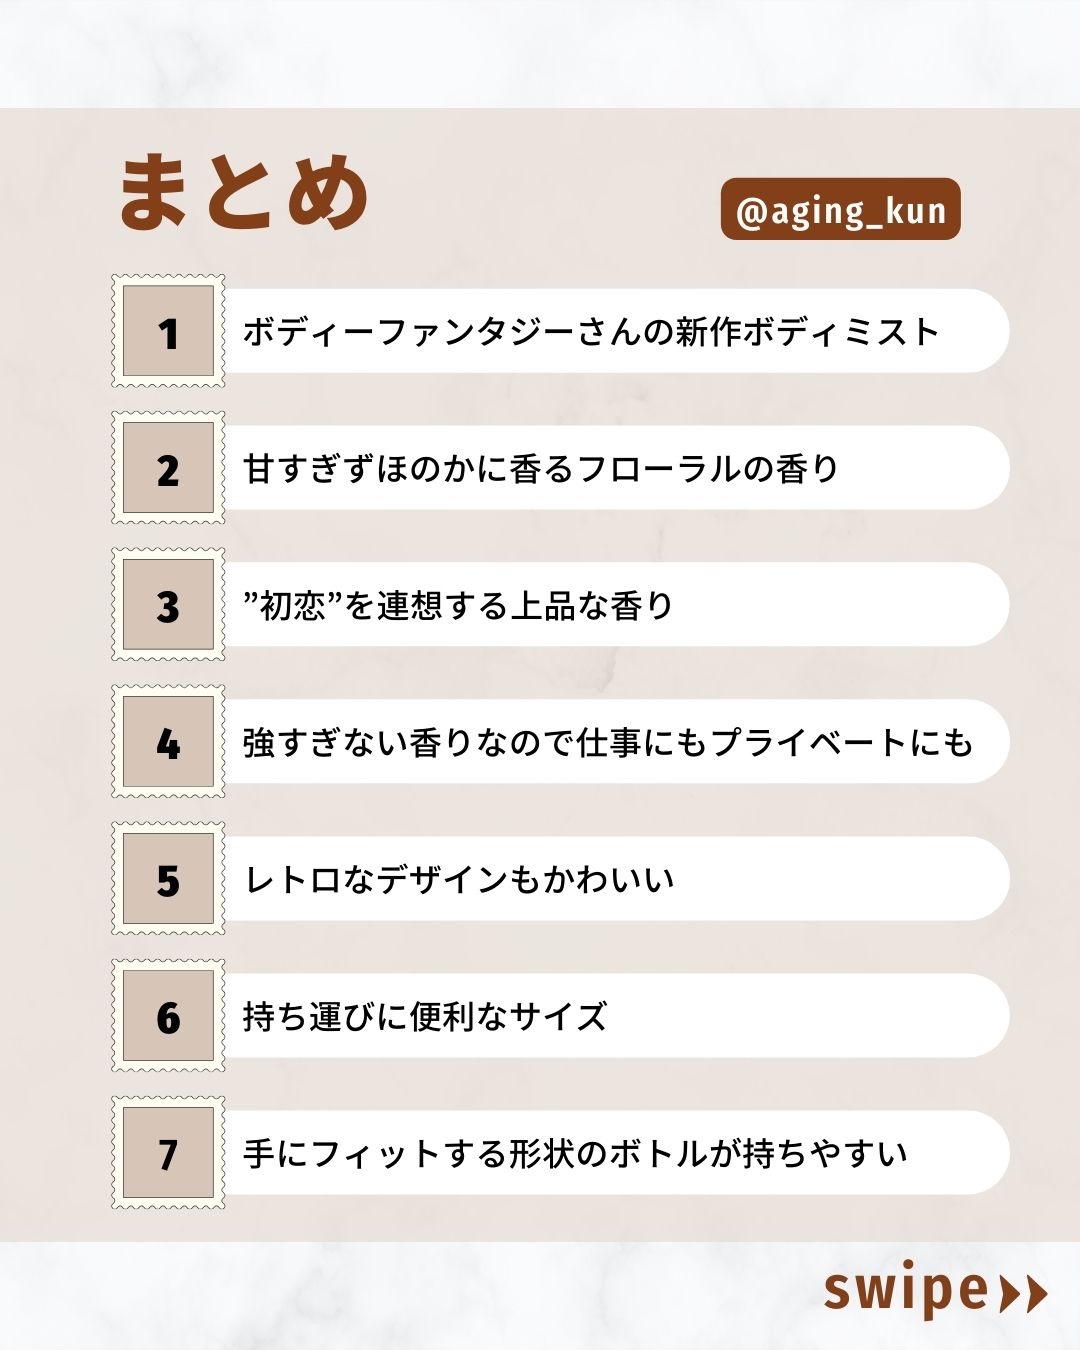Click the number 6 stamp icon
Image resolution: width=1080 pixels, height=1350 pixels.
[168, 1016]
